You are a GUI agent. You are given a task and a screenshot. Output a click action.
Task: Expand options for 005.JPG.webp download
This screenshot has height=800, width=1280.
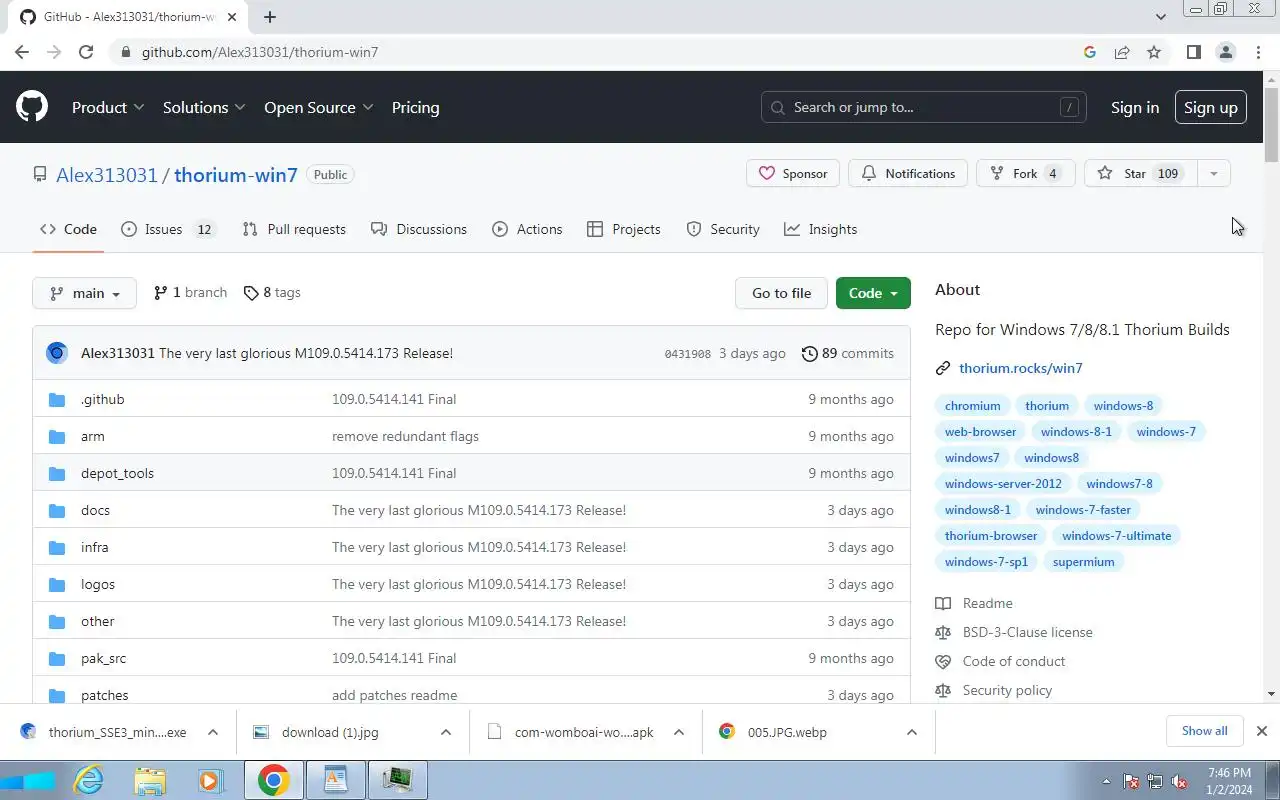912,732
